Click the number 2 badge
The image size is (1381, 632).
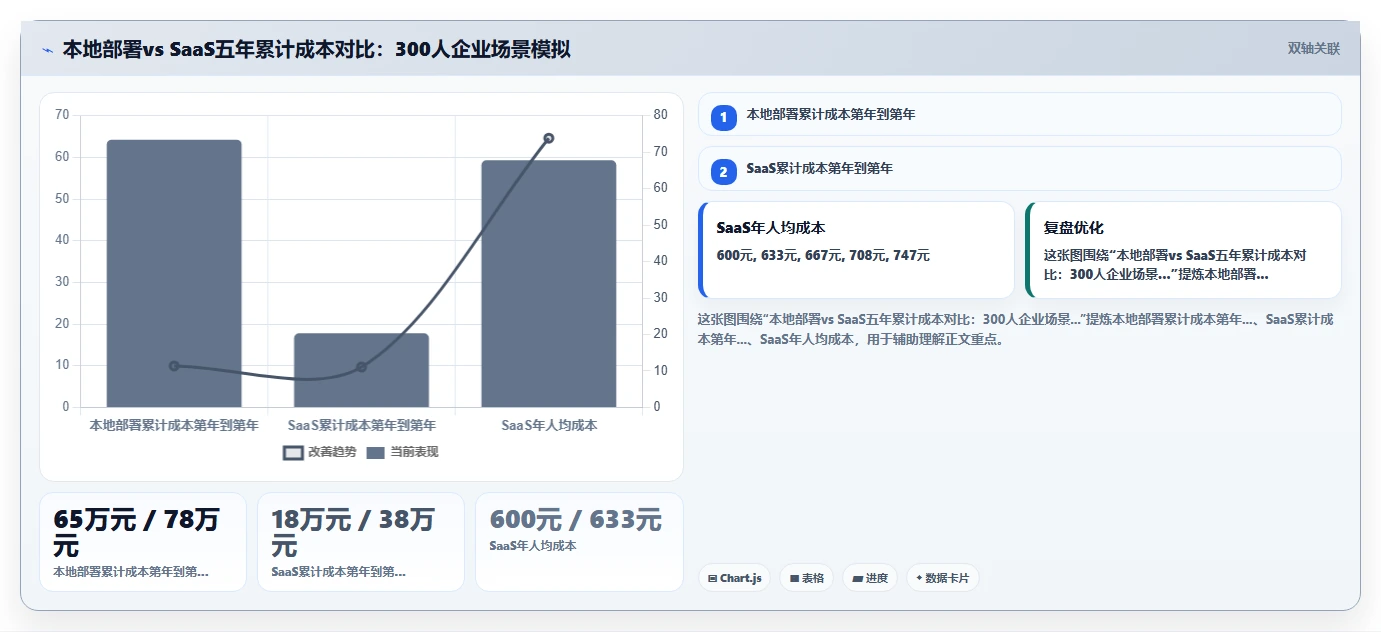tap(723, 172)
